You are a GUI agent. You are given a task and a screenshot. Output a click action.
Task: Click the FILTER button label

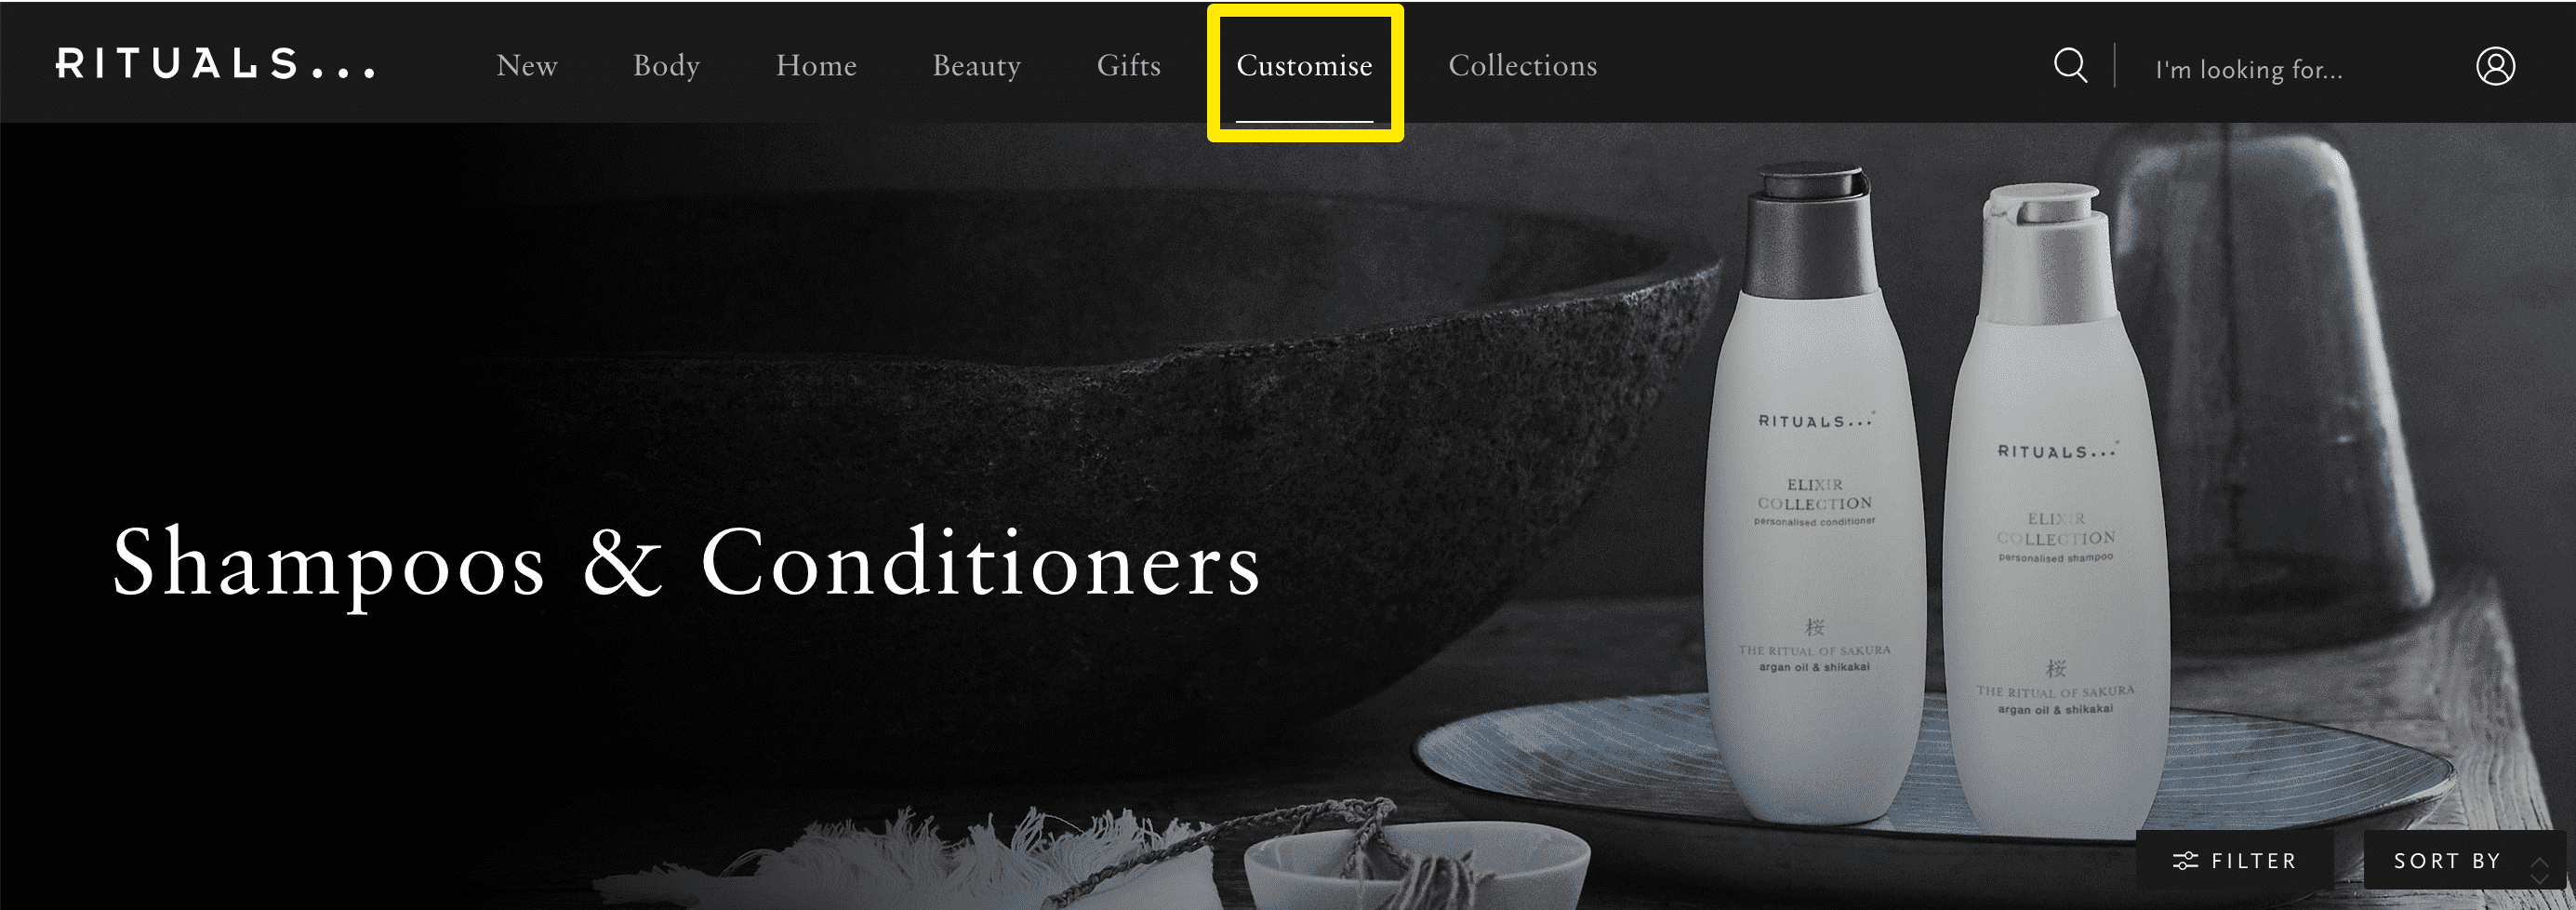(x=2253, y=861)
